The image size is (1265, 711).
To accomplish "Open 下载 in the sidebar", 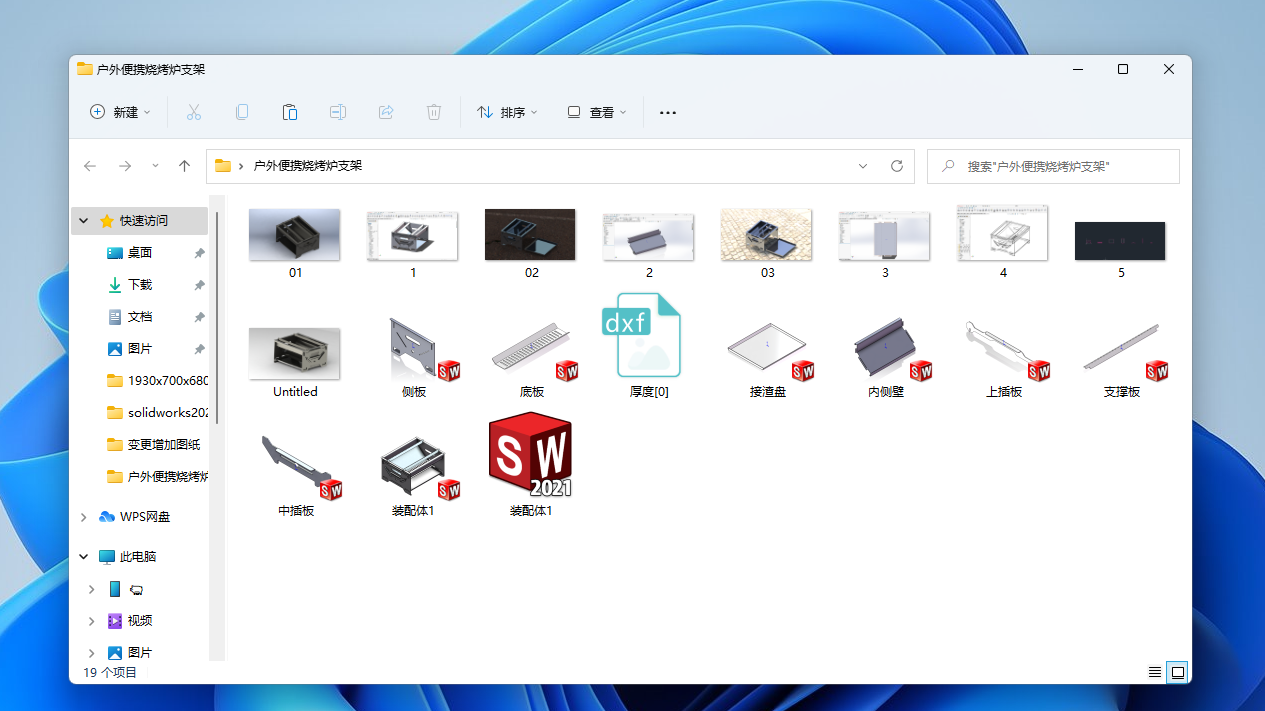I will tap(139, 285).
